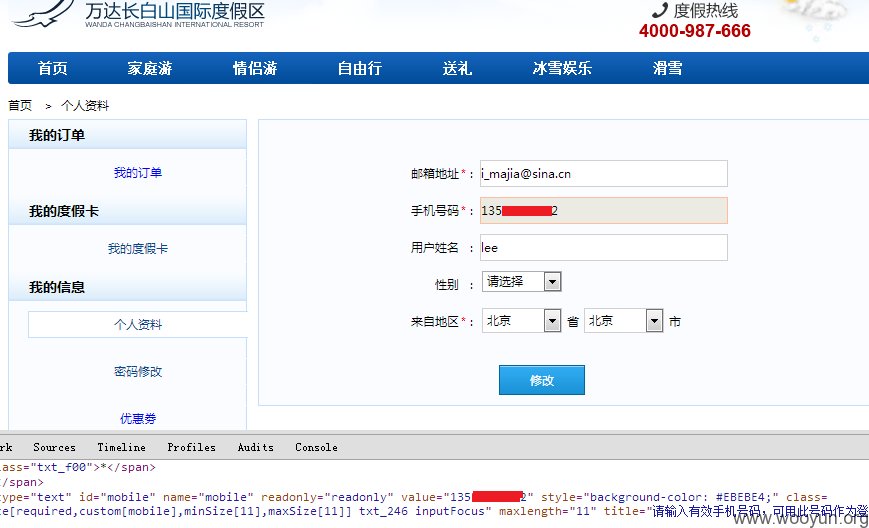Open the city dropdown before 市
The height and width of the screenshot is (528, 869).
[x=623, y=320]
